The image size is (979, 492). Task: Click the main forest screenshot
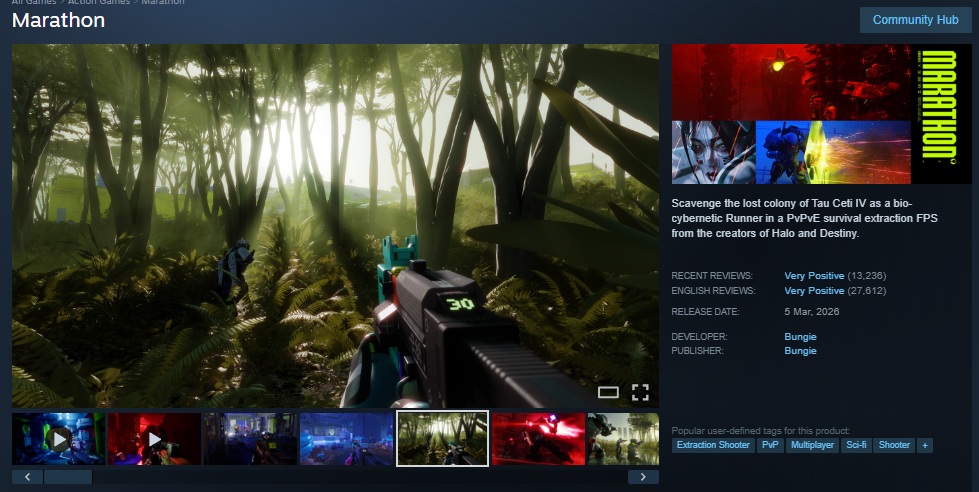pos(335,225)
